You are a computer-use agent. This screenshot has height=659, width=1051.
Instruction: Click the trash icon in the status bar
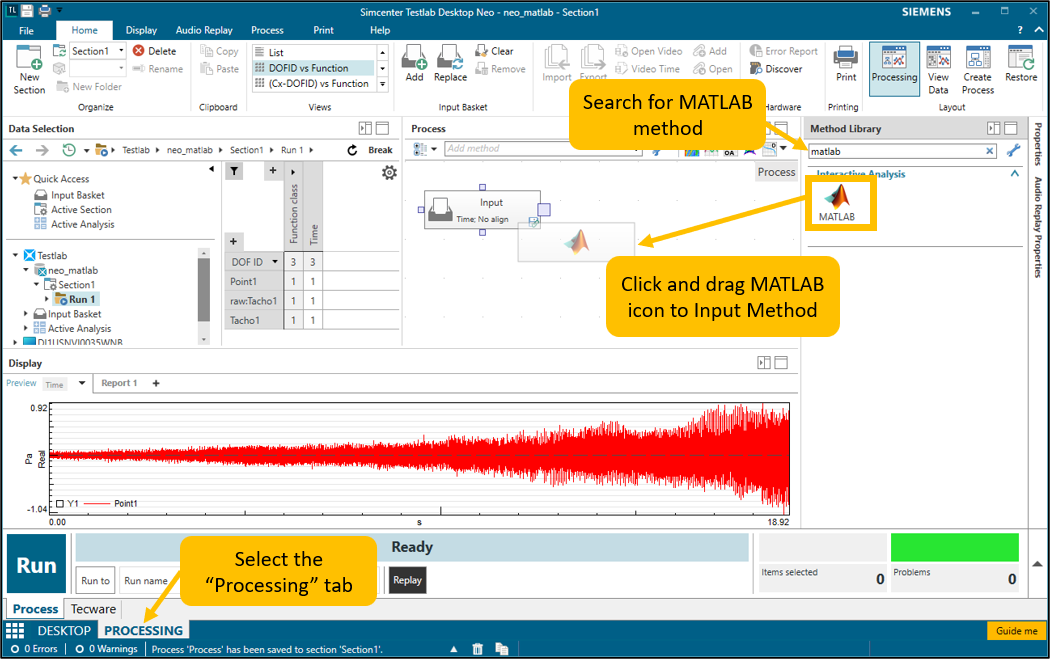tap(477, 649)
